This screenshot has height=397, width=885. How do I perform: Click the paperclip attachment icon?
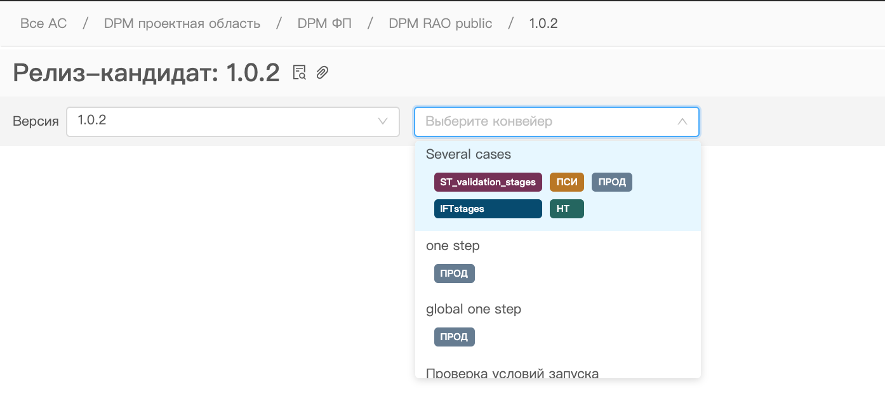pyautogui.click(x=322, y=72)
